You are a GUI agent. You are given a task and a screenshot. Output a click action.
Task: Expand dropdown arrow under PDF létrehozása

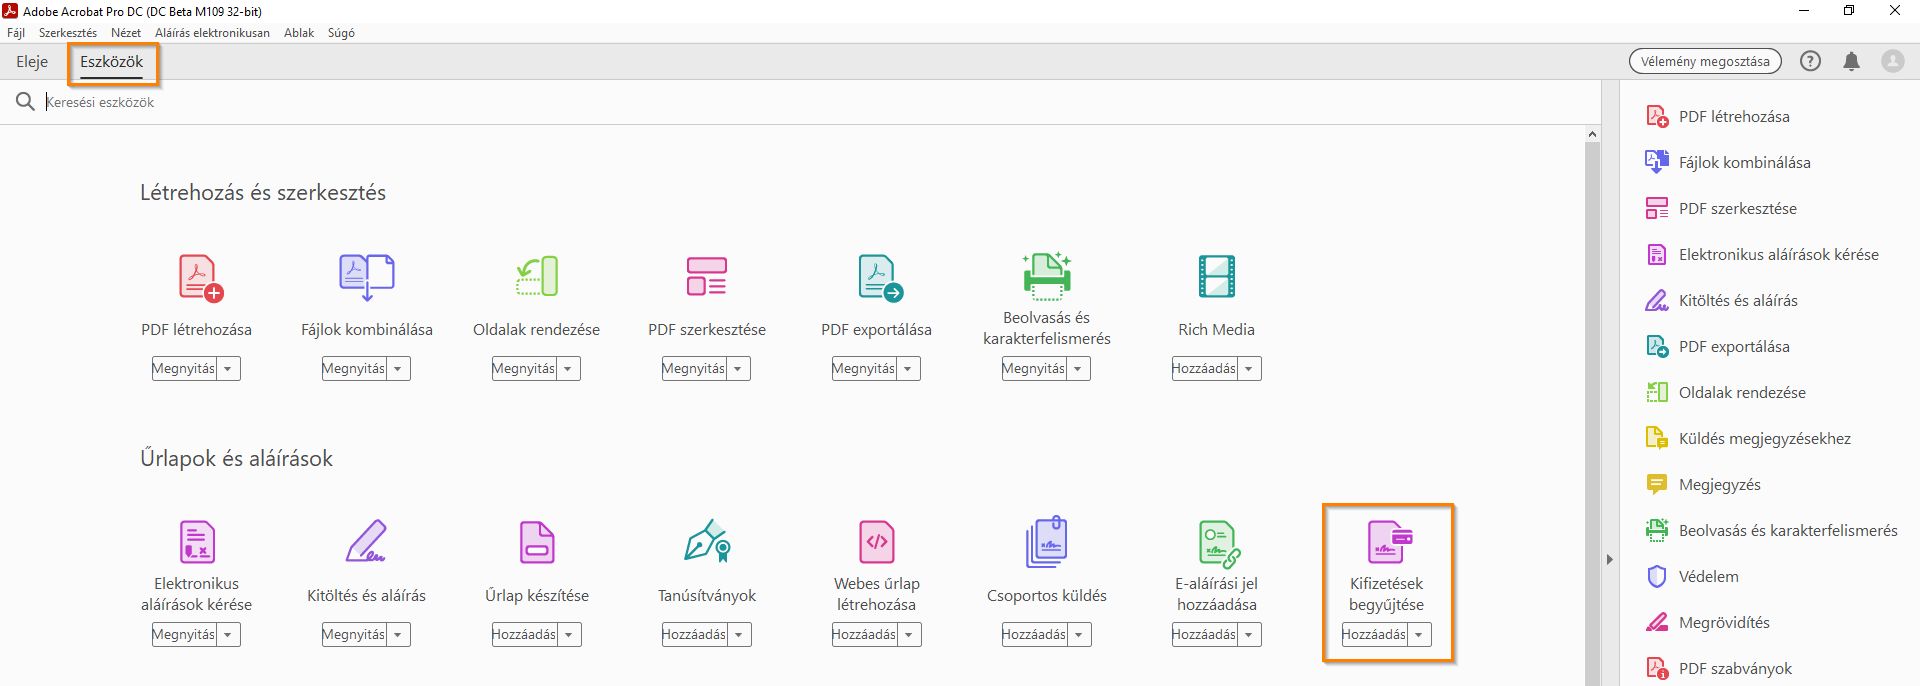pyautogui.click(x=228, y=369)
